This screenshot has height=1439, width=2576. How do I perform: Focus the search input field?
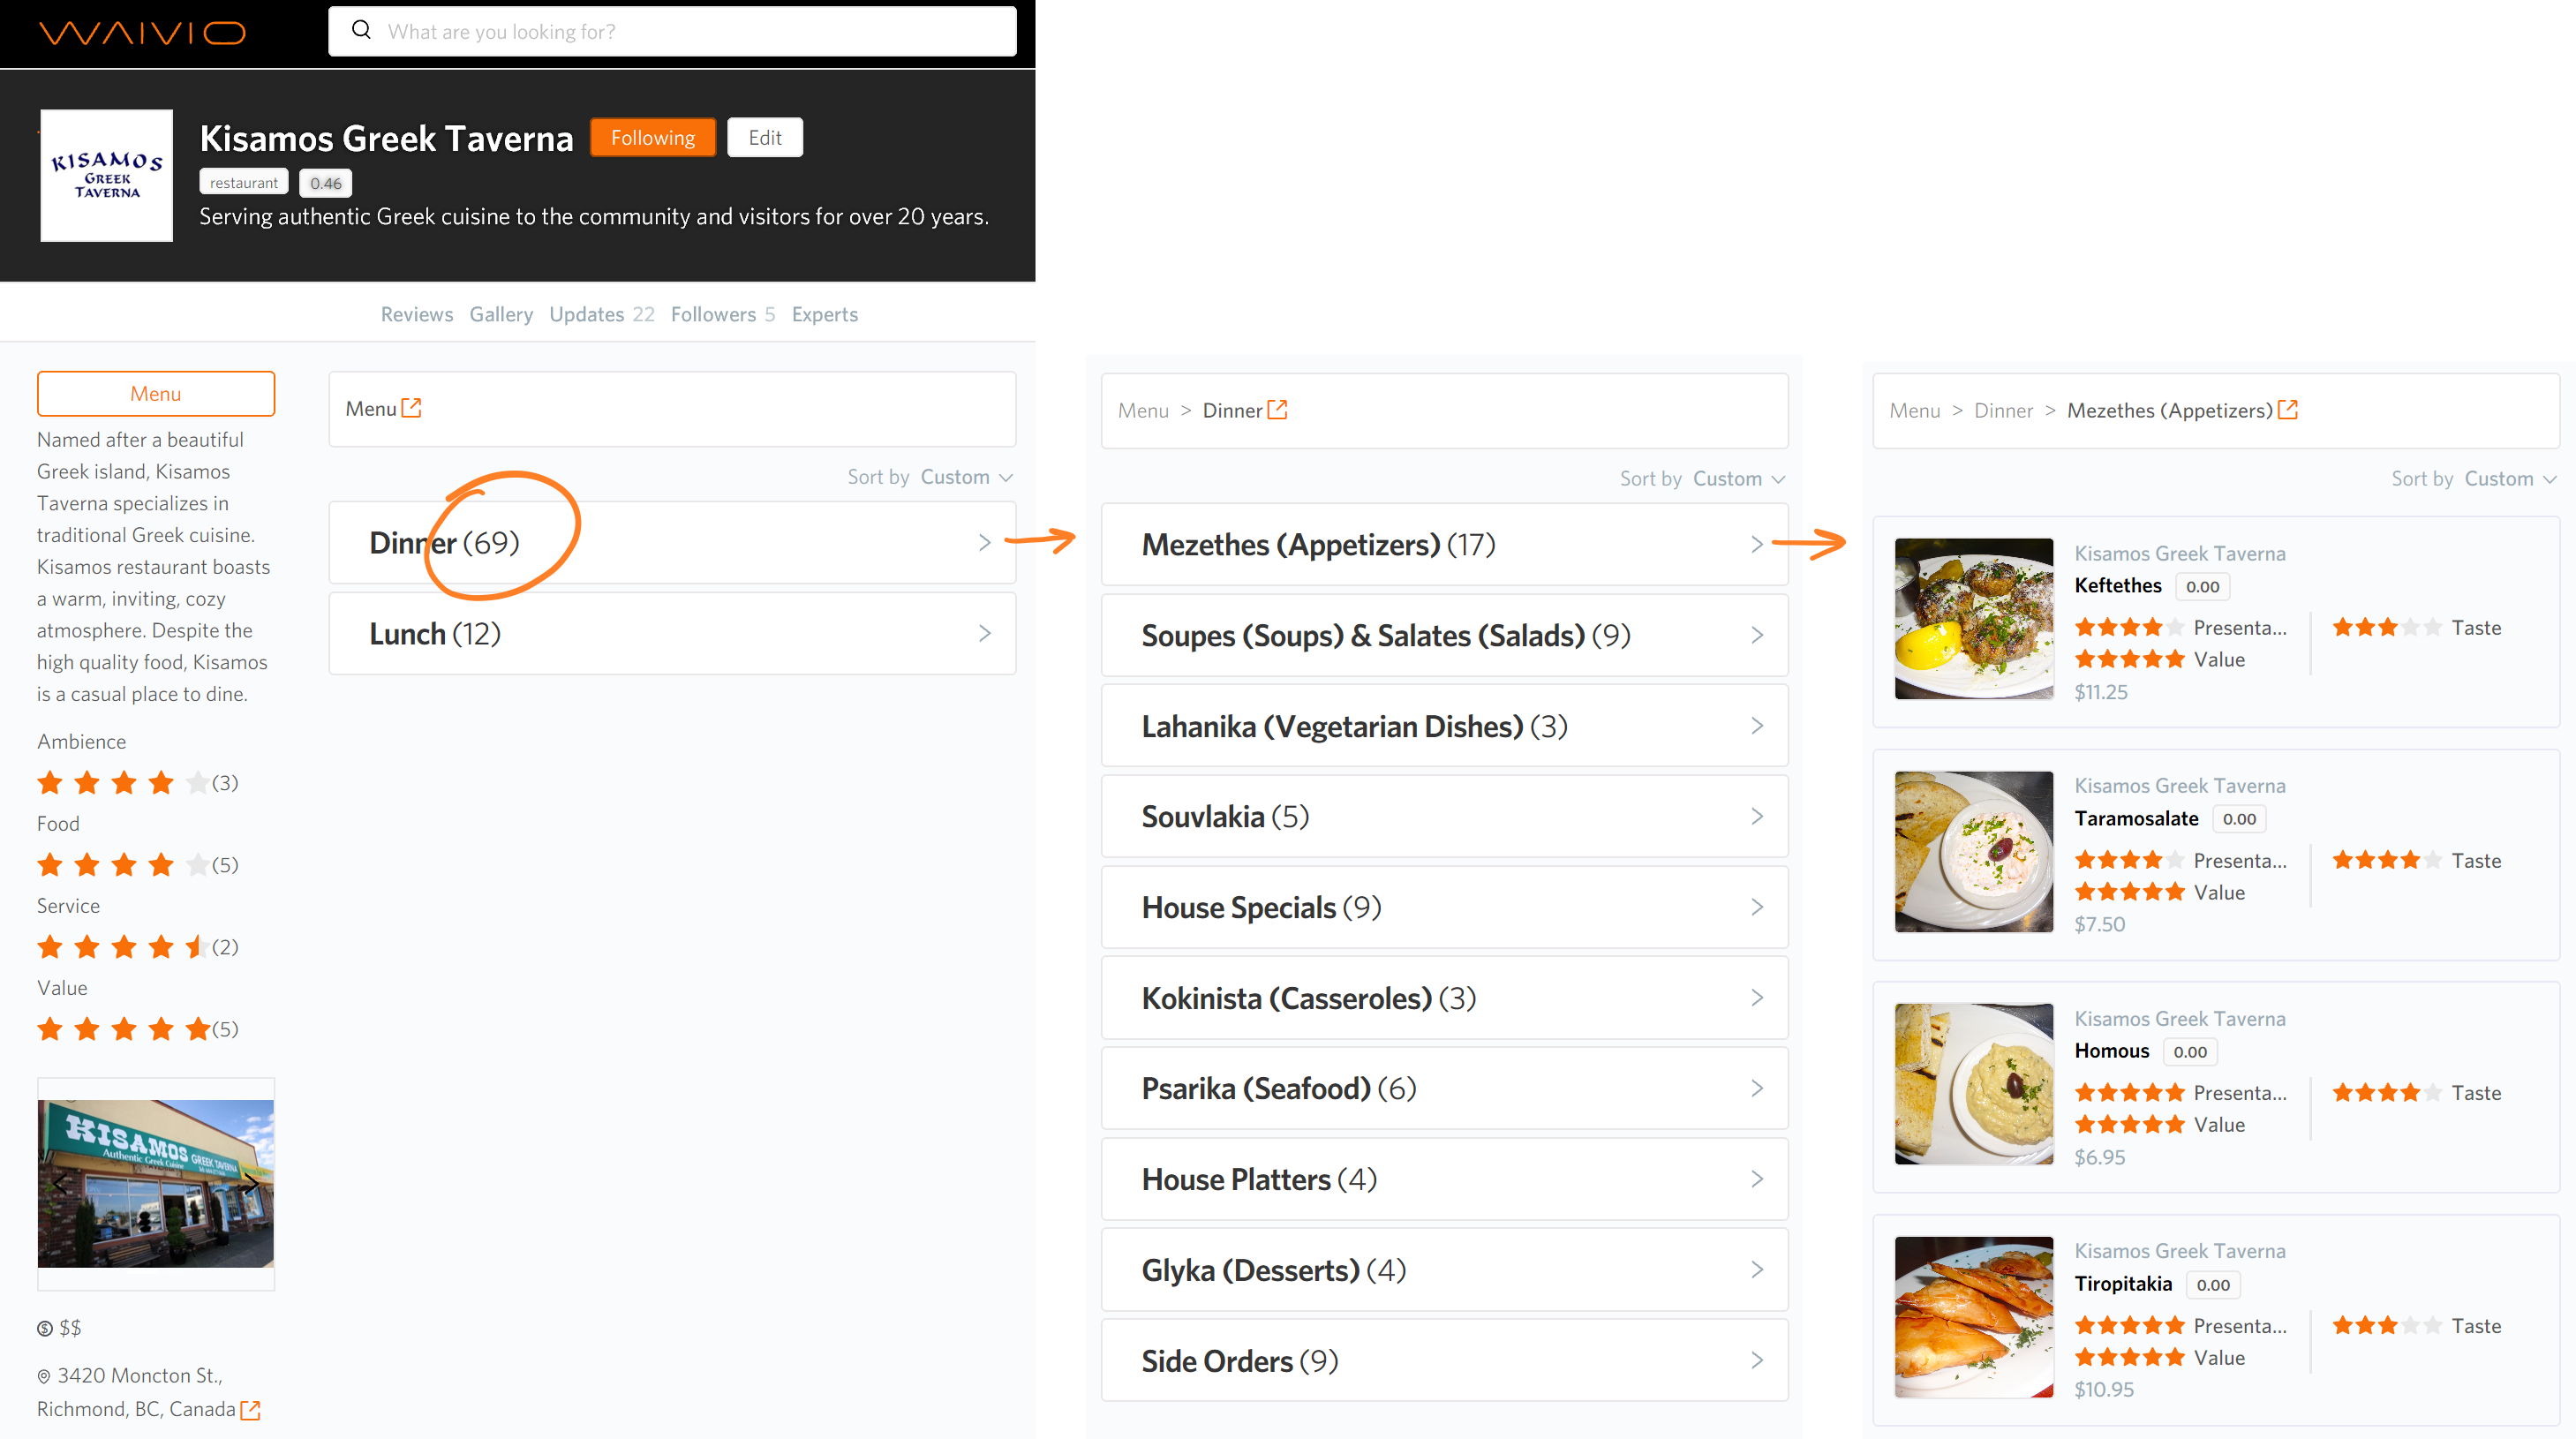point(672,31)
